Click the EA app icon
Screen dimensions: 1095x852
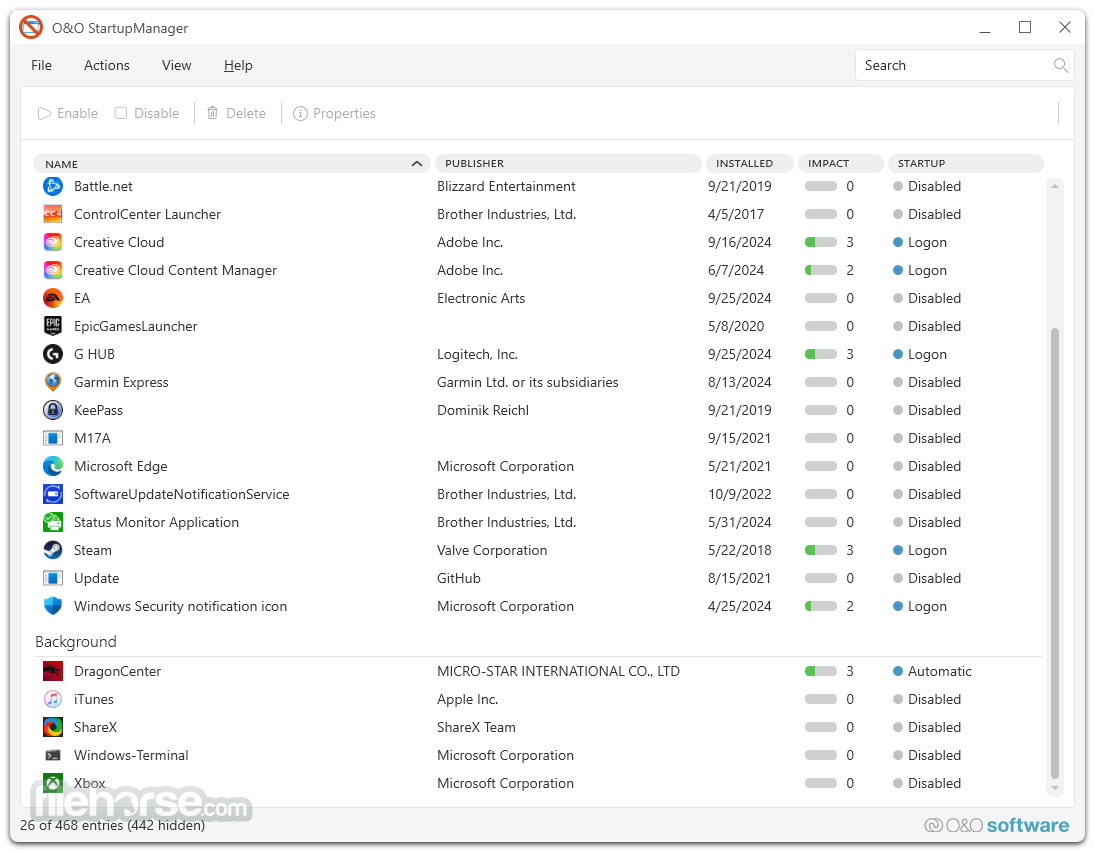click(52, 298)
